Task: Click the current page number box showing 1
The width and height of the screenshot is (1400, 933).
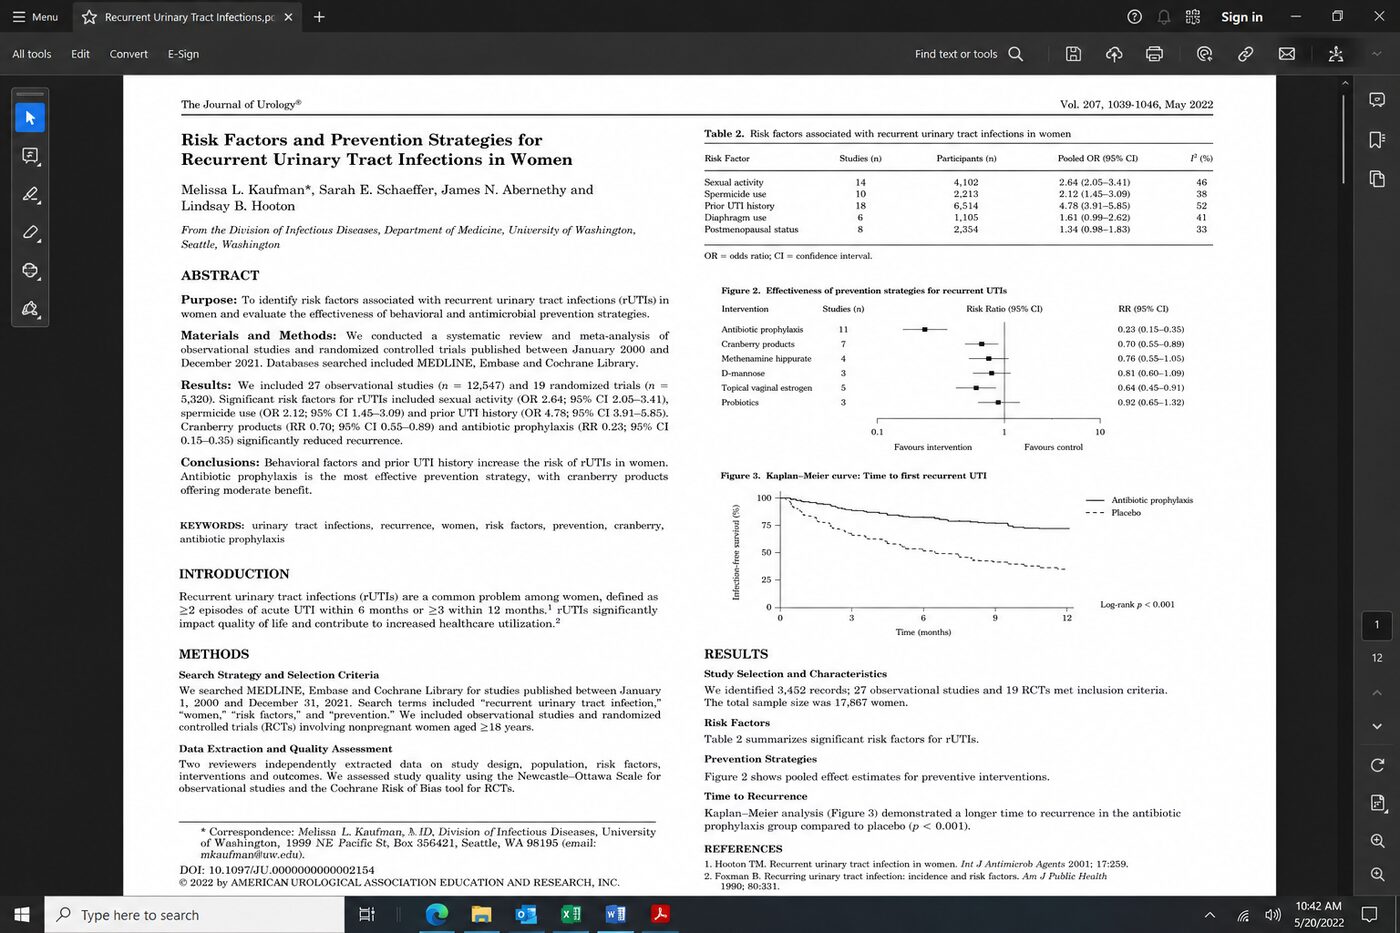Action: click(1377, 625)
